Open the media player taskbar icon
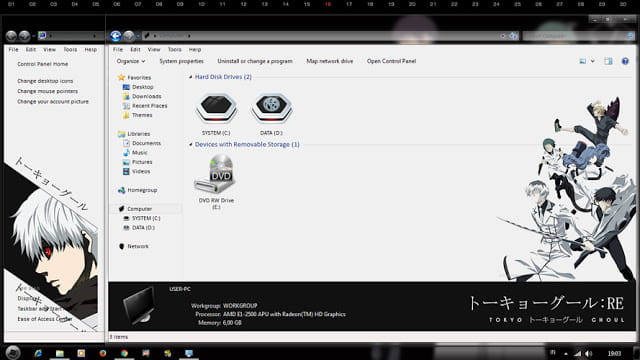The image size is (640, 360). pos(81,353)
